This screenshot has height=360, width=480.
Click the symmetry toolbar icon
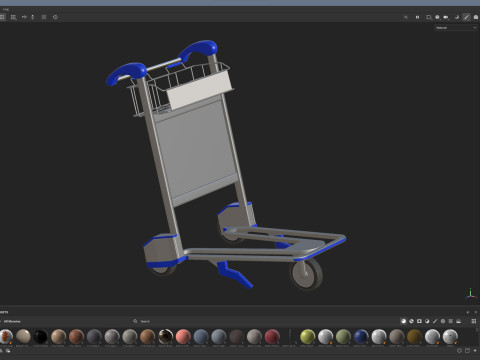pos(24,17)
